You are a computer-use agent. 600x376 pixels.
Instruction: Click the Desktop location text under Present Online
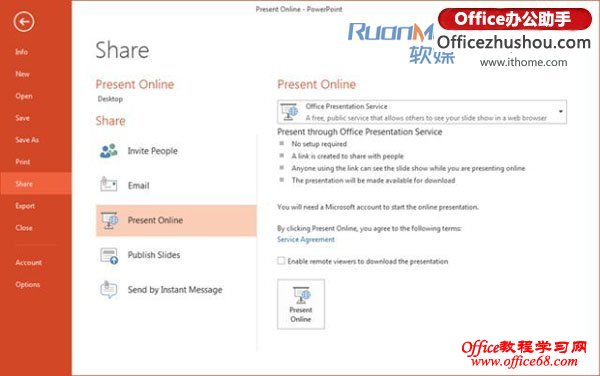pyautogui.click(x=110, y=99)
